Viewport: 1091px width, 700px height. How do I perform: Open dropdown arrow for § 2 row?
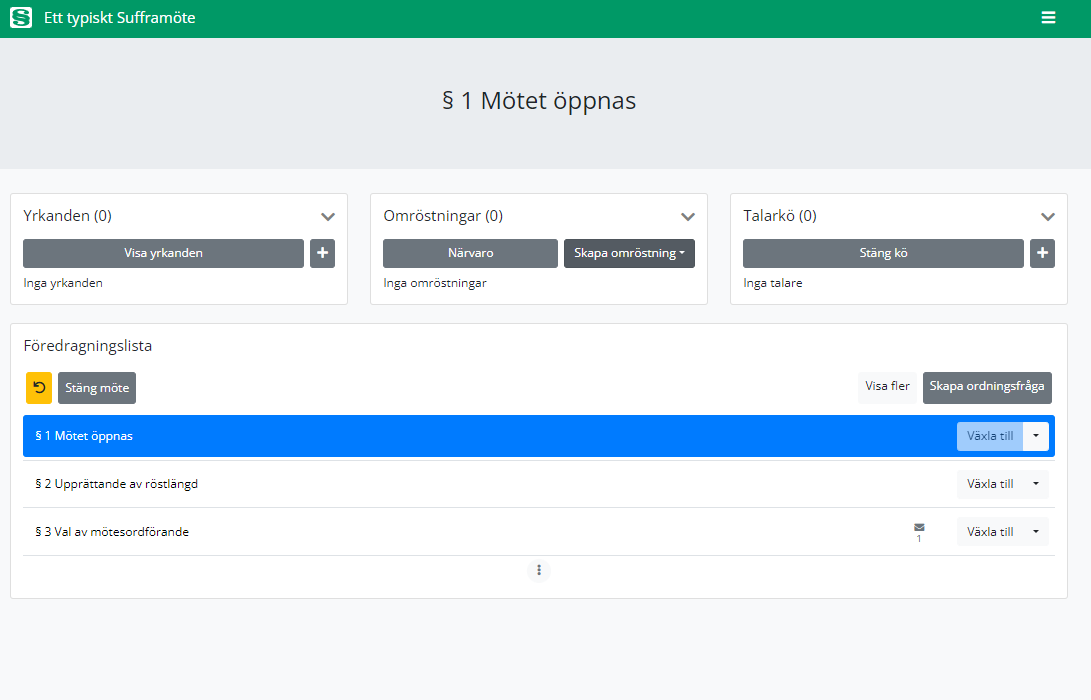click(x=1036, y=484)
